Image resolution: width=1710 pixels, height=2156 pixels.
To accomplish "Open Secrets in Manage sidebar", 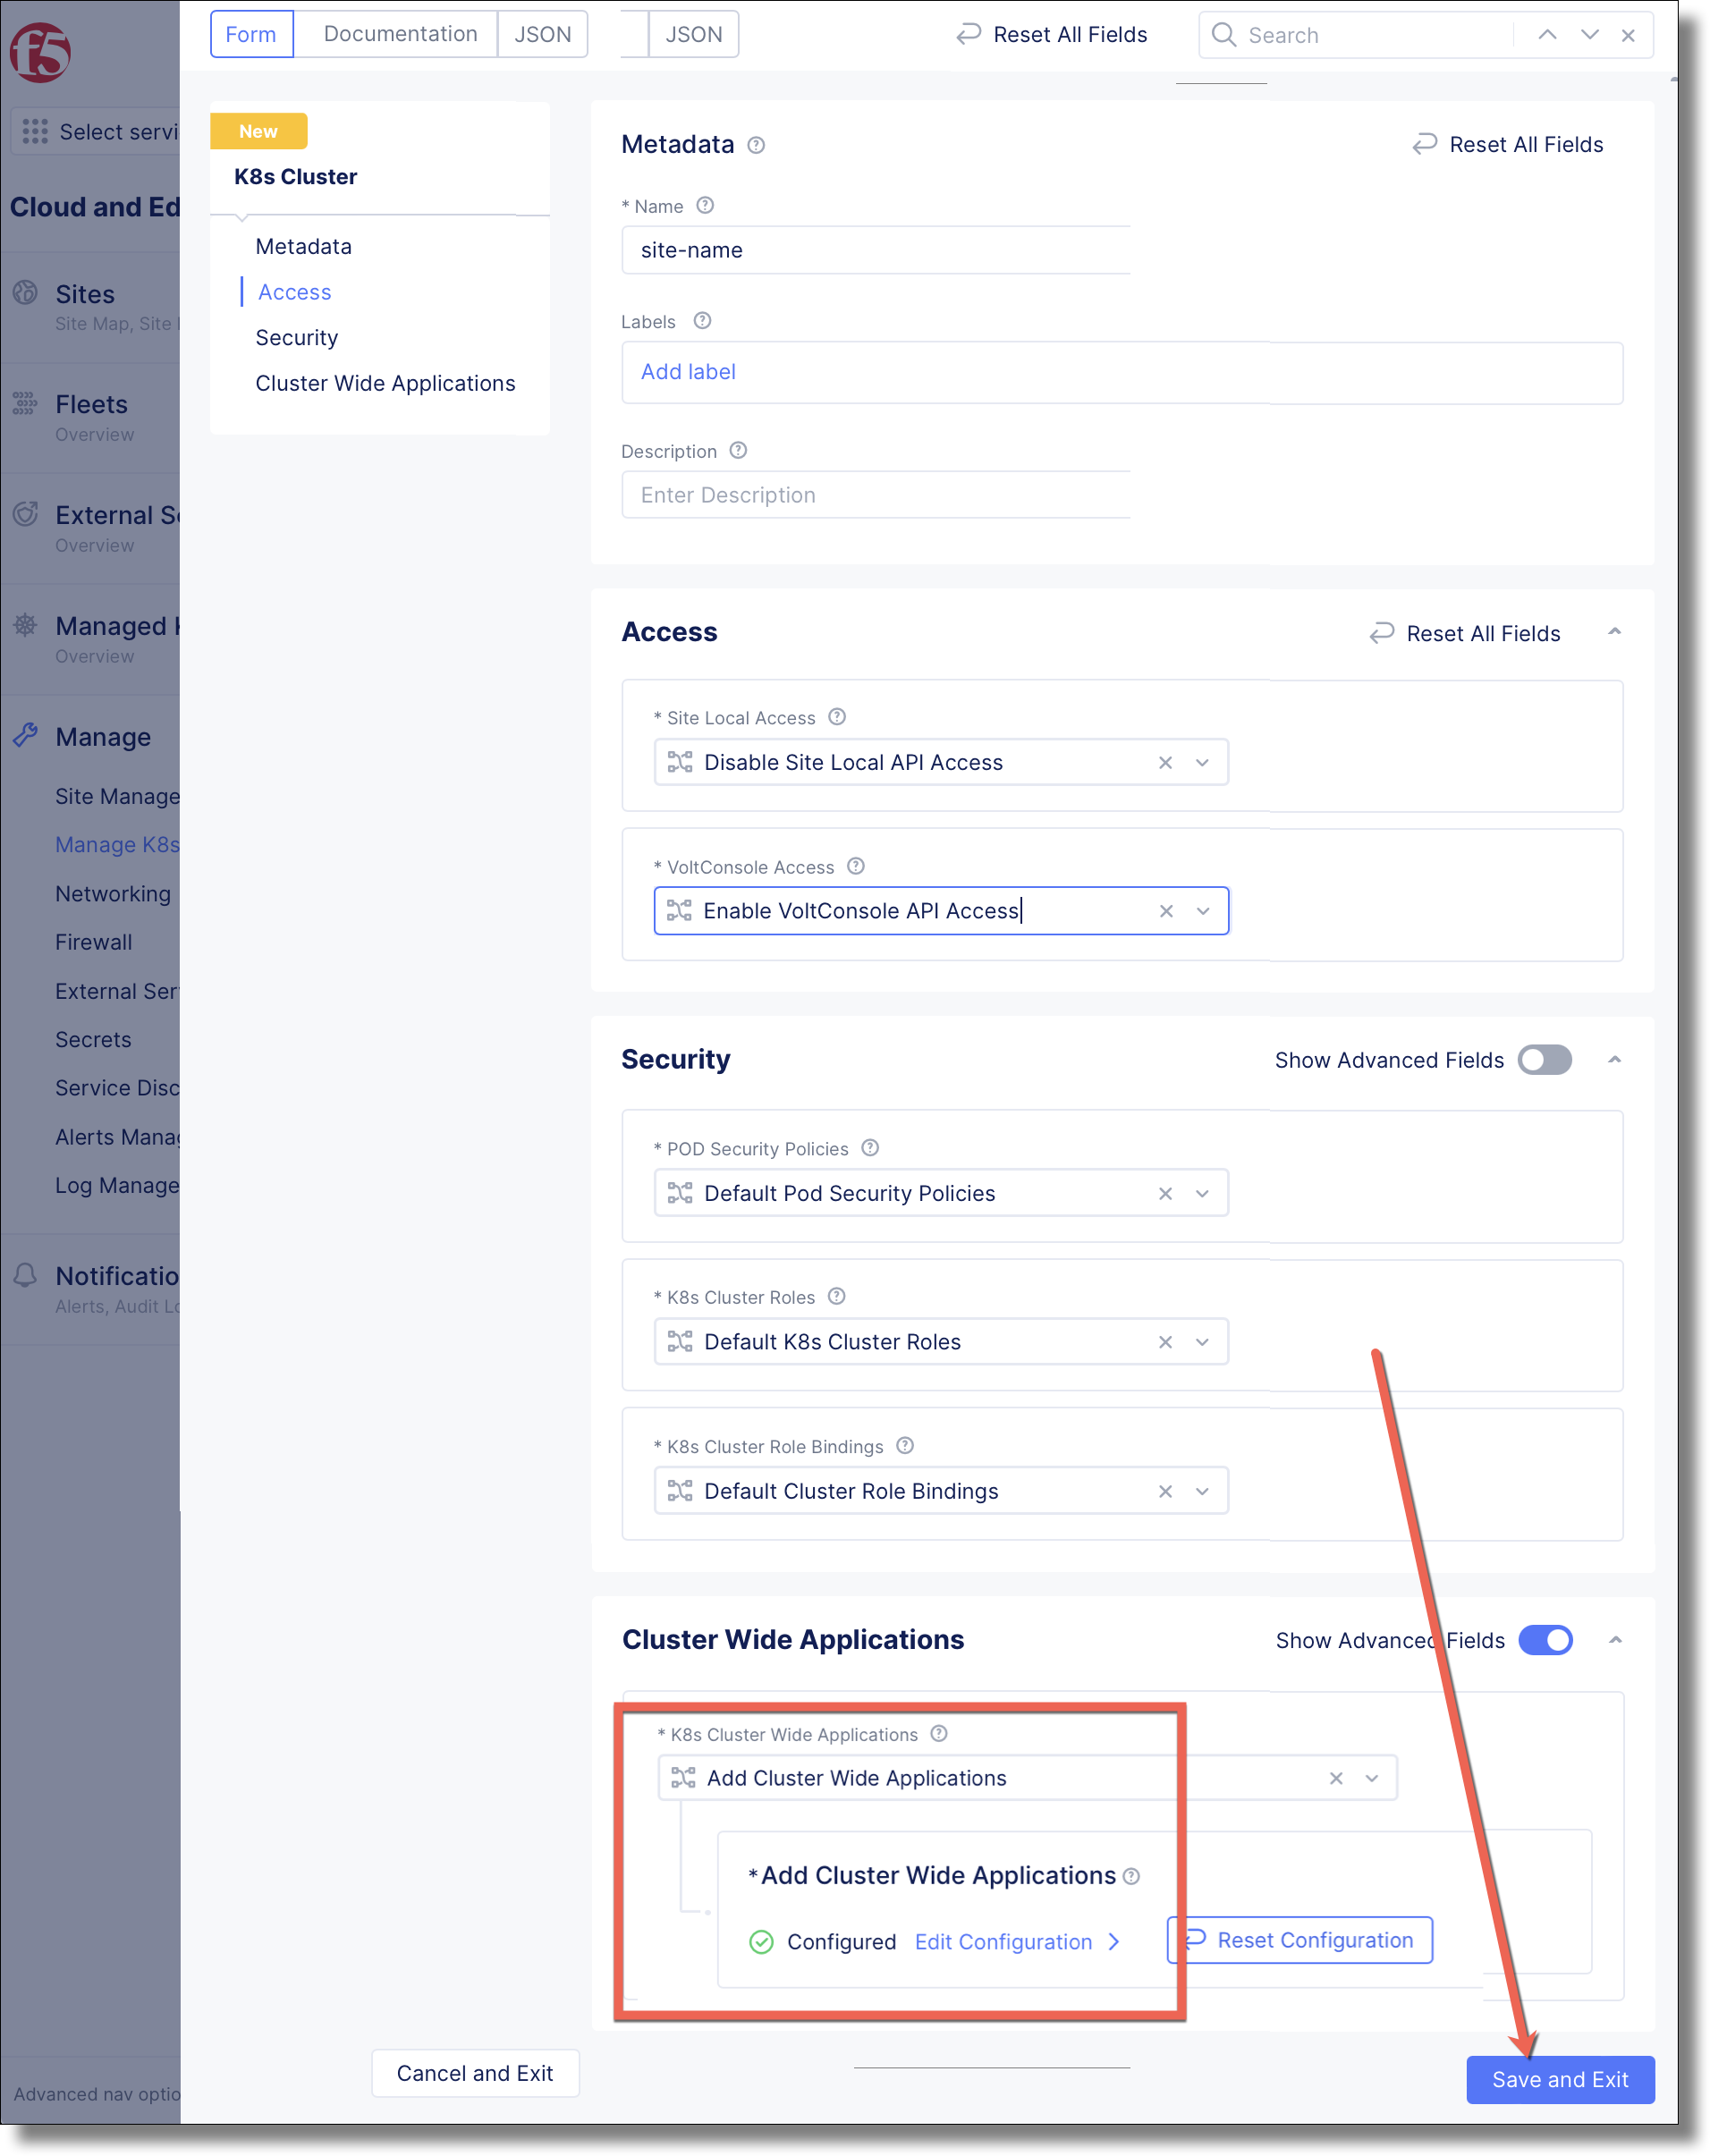I will point(93,1040).
